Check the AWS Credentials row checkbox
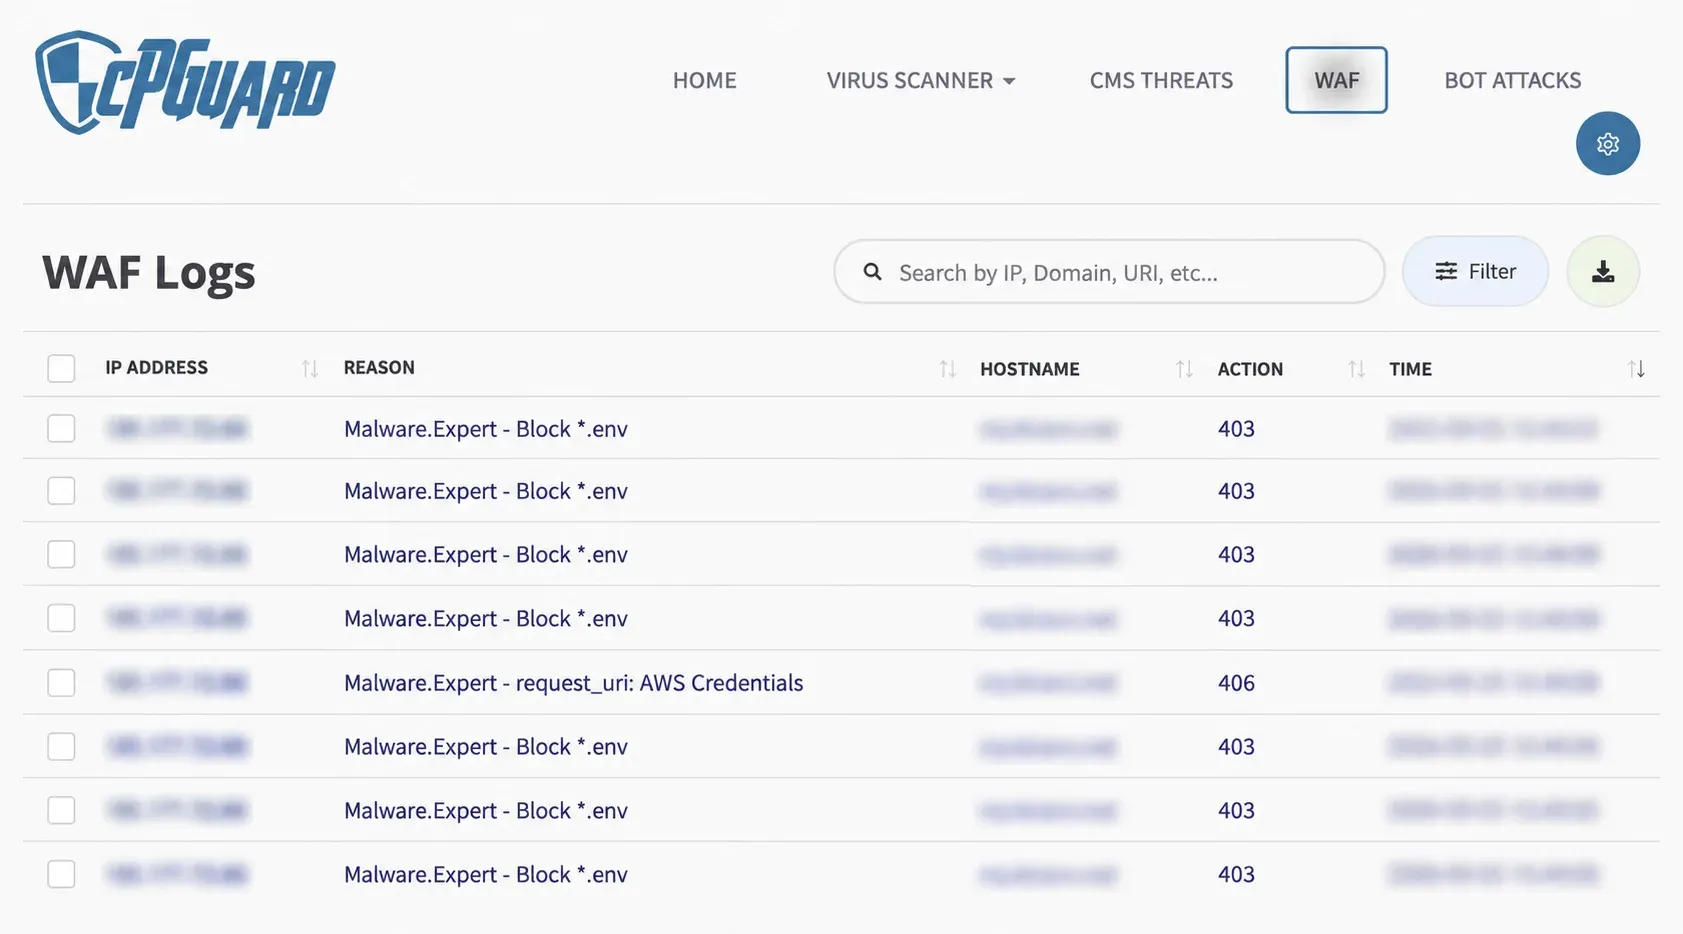Viewport: 1683px width, 934px height. [x=61, y=682]
